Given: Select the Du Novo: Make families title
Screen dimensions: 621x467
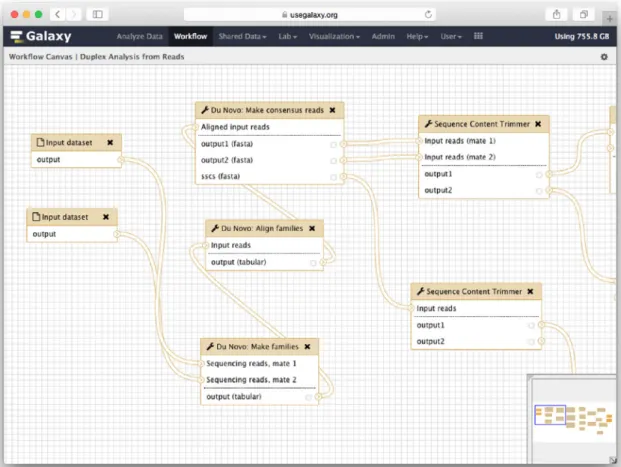Looking at the screenshot, I should tap(257, 347).
